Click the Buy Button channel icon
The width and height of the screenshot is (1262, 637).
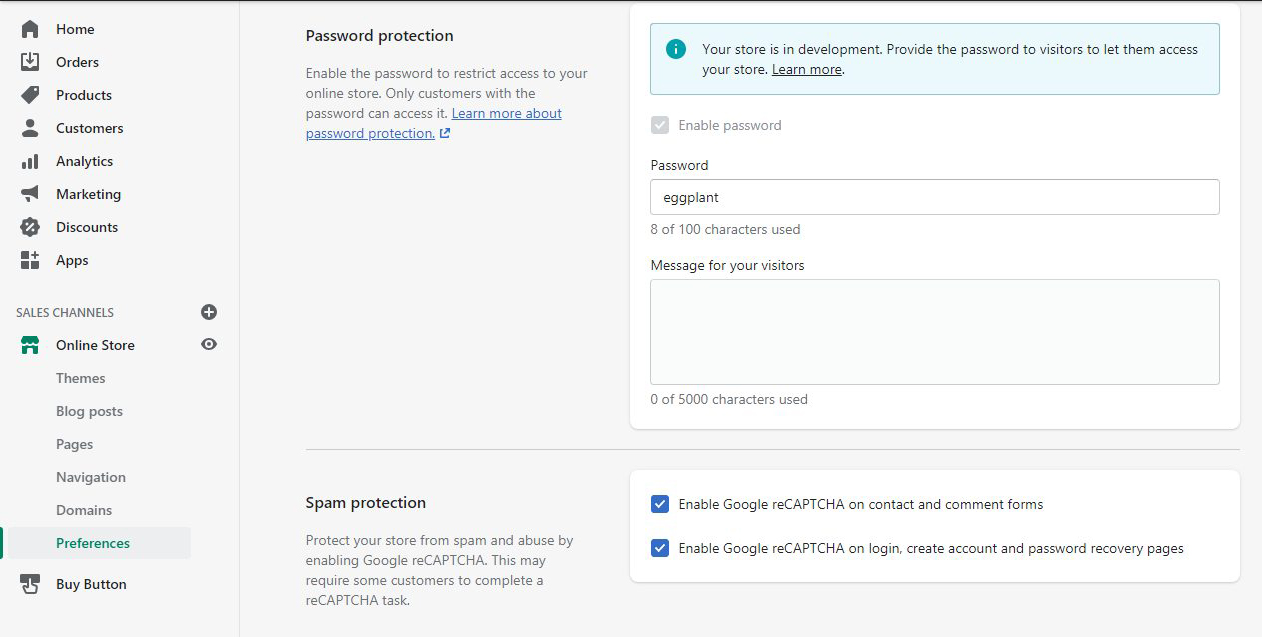tap(30, 584)
